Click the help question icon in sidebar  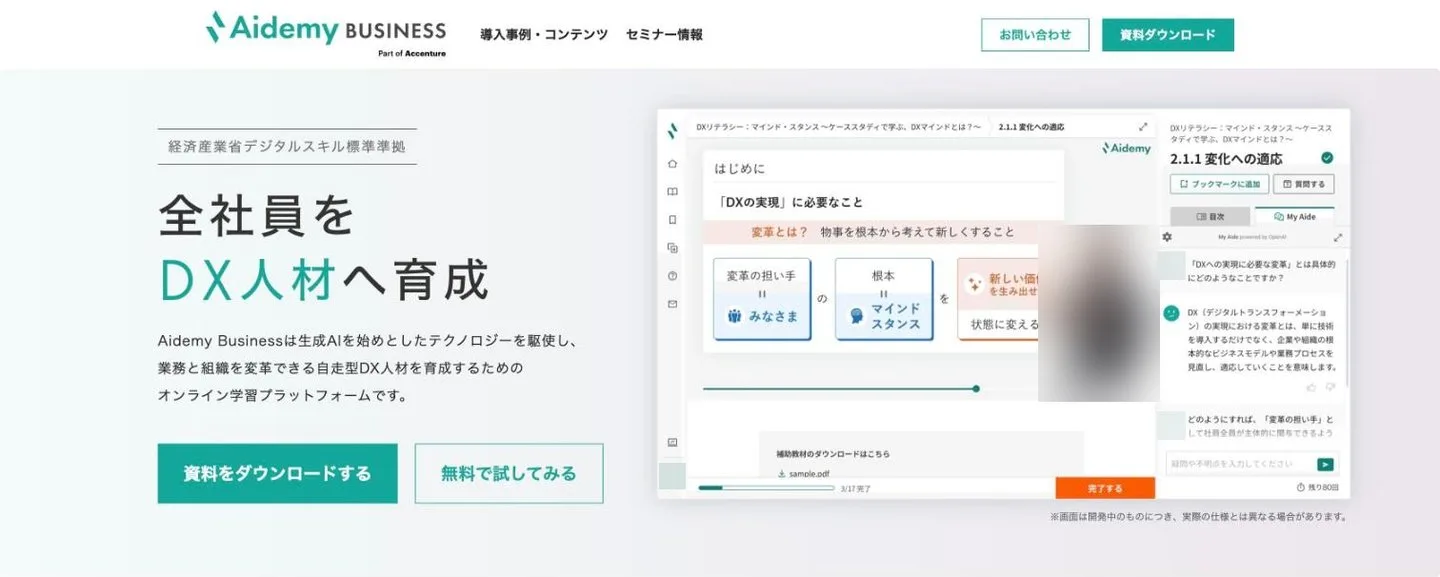[672, 275]
